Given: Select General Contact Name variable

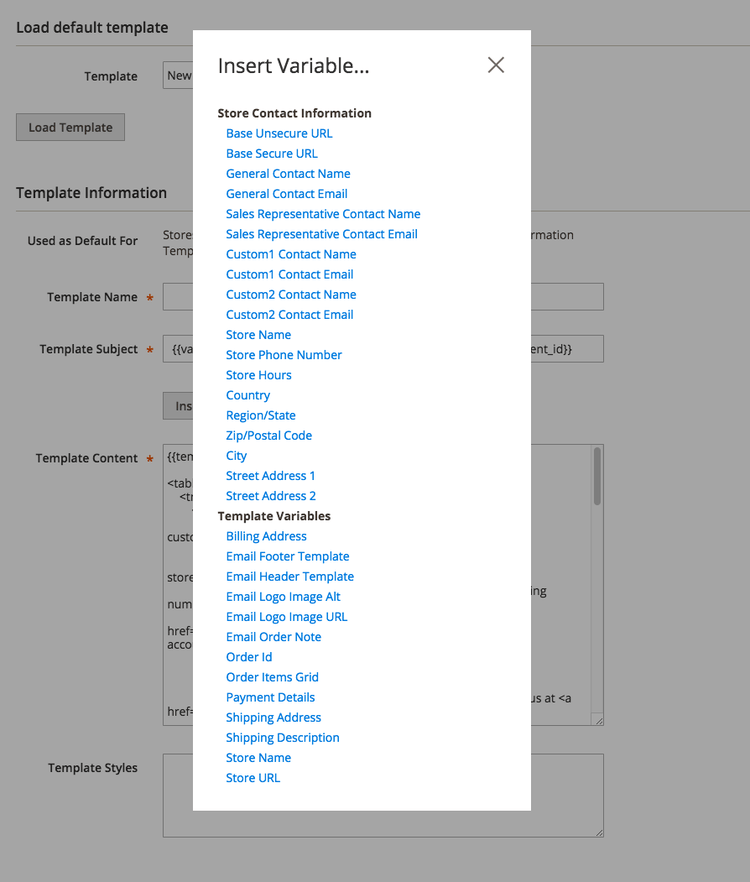Looking at the screenshot, I should coord(288,173).
